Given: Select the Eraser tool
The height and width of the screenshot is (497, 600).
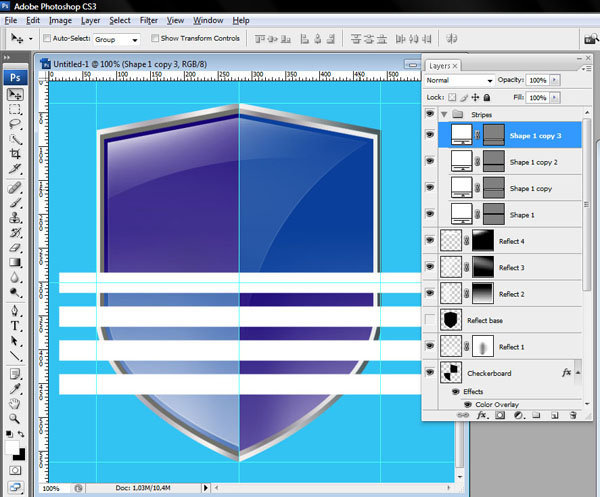Looking at the screenshot, I should (x=15, y=248).
